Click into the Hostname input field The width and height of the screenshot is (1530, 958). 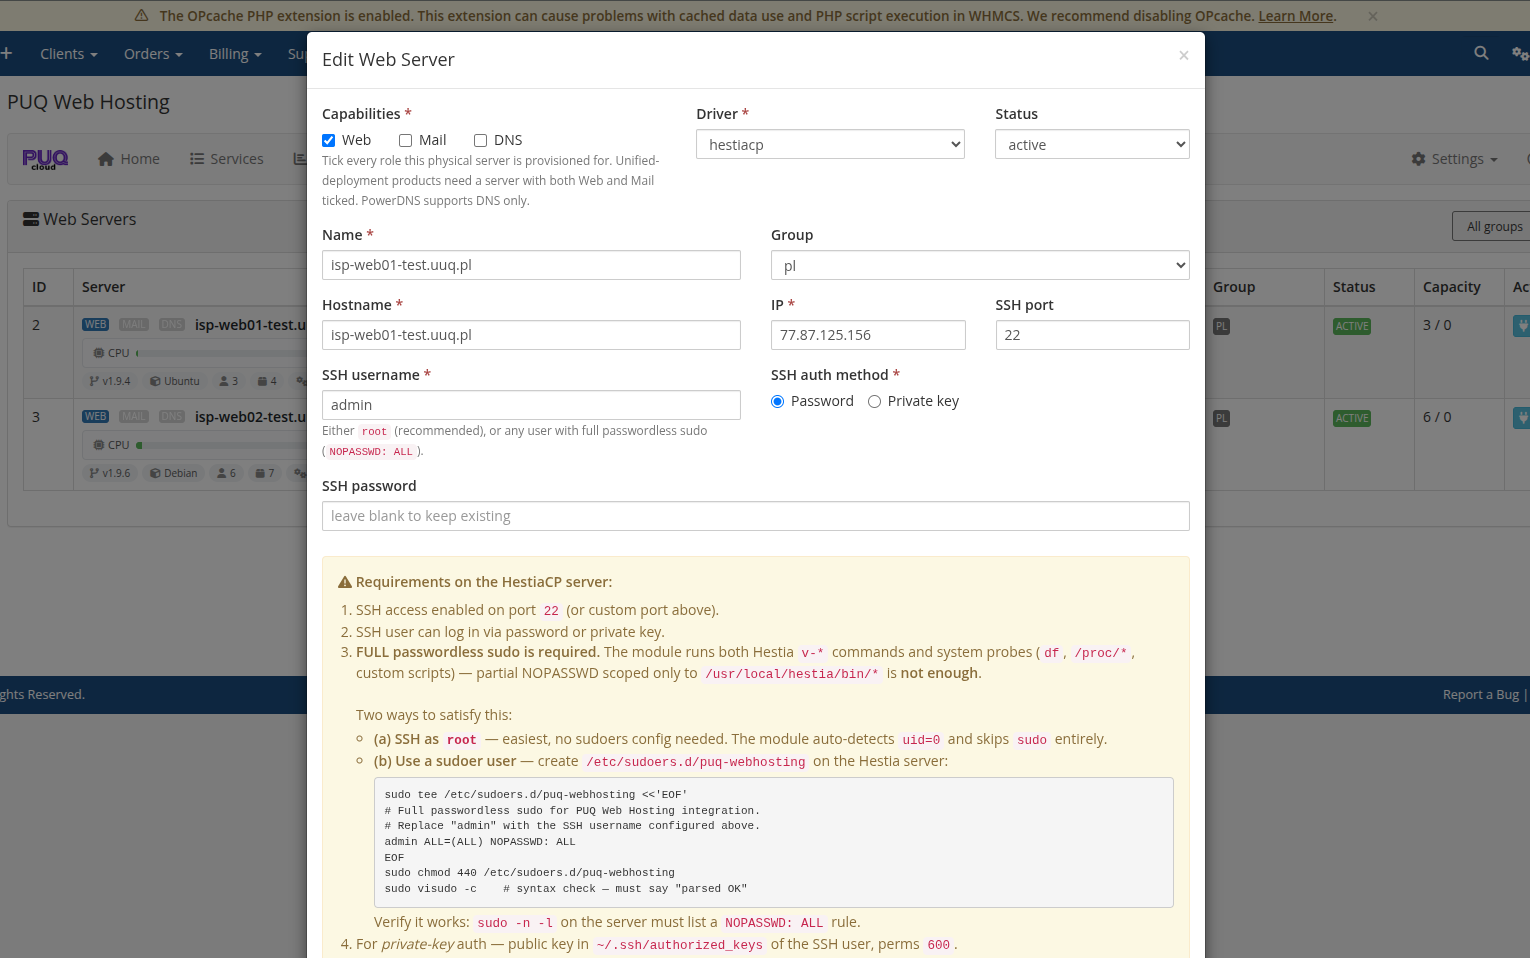pos(531,335)
